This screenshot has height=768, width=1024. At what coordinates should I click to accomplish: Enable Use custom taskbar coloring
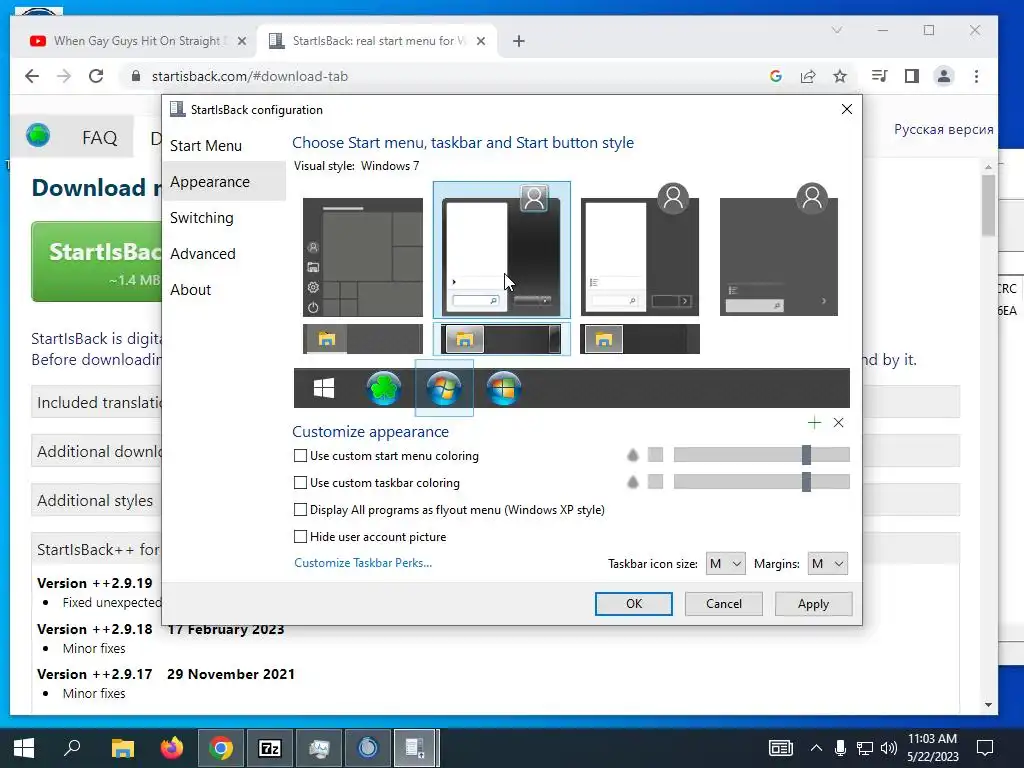(300, 483)
